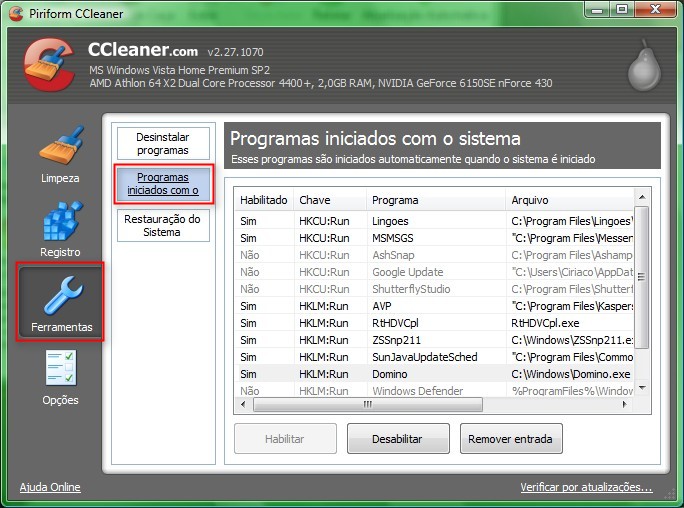Click the Piriform pear icon

pyautogui.click(x=644, y=65)
